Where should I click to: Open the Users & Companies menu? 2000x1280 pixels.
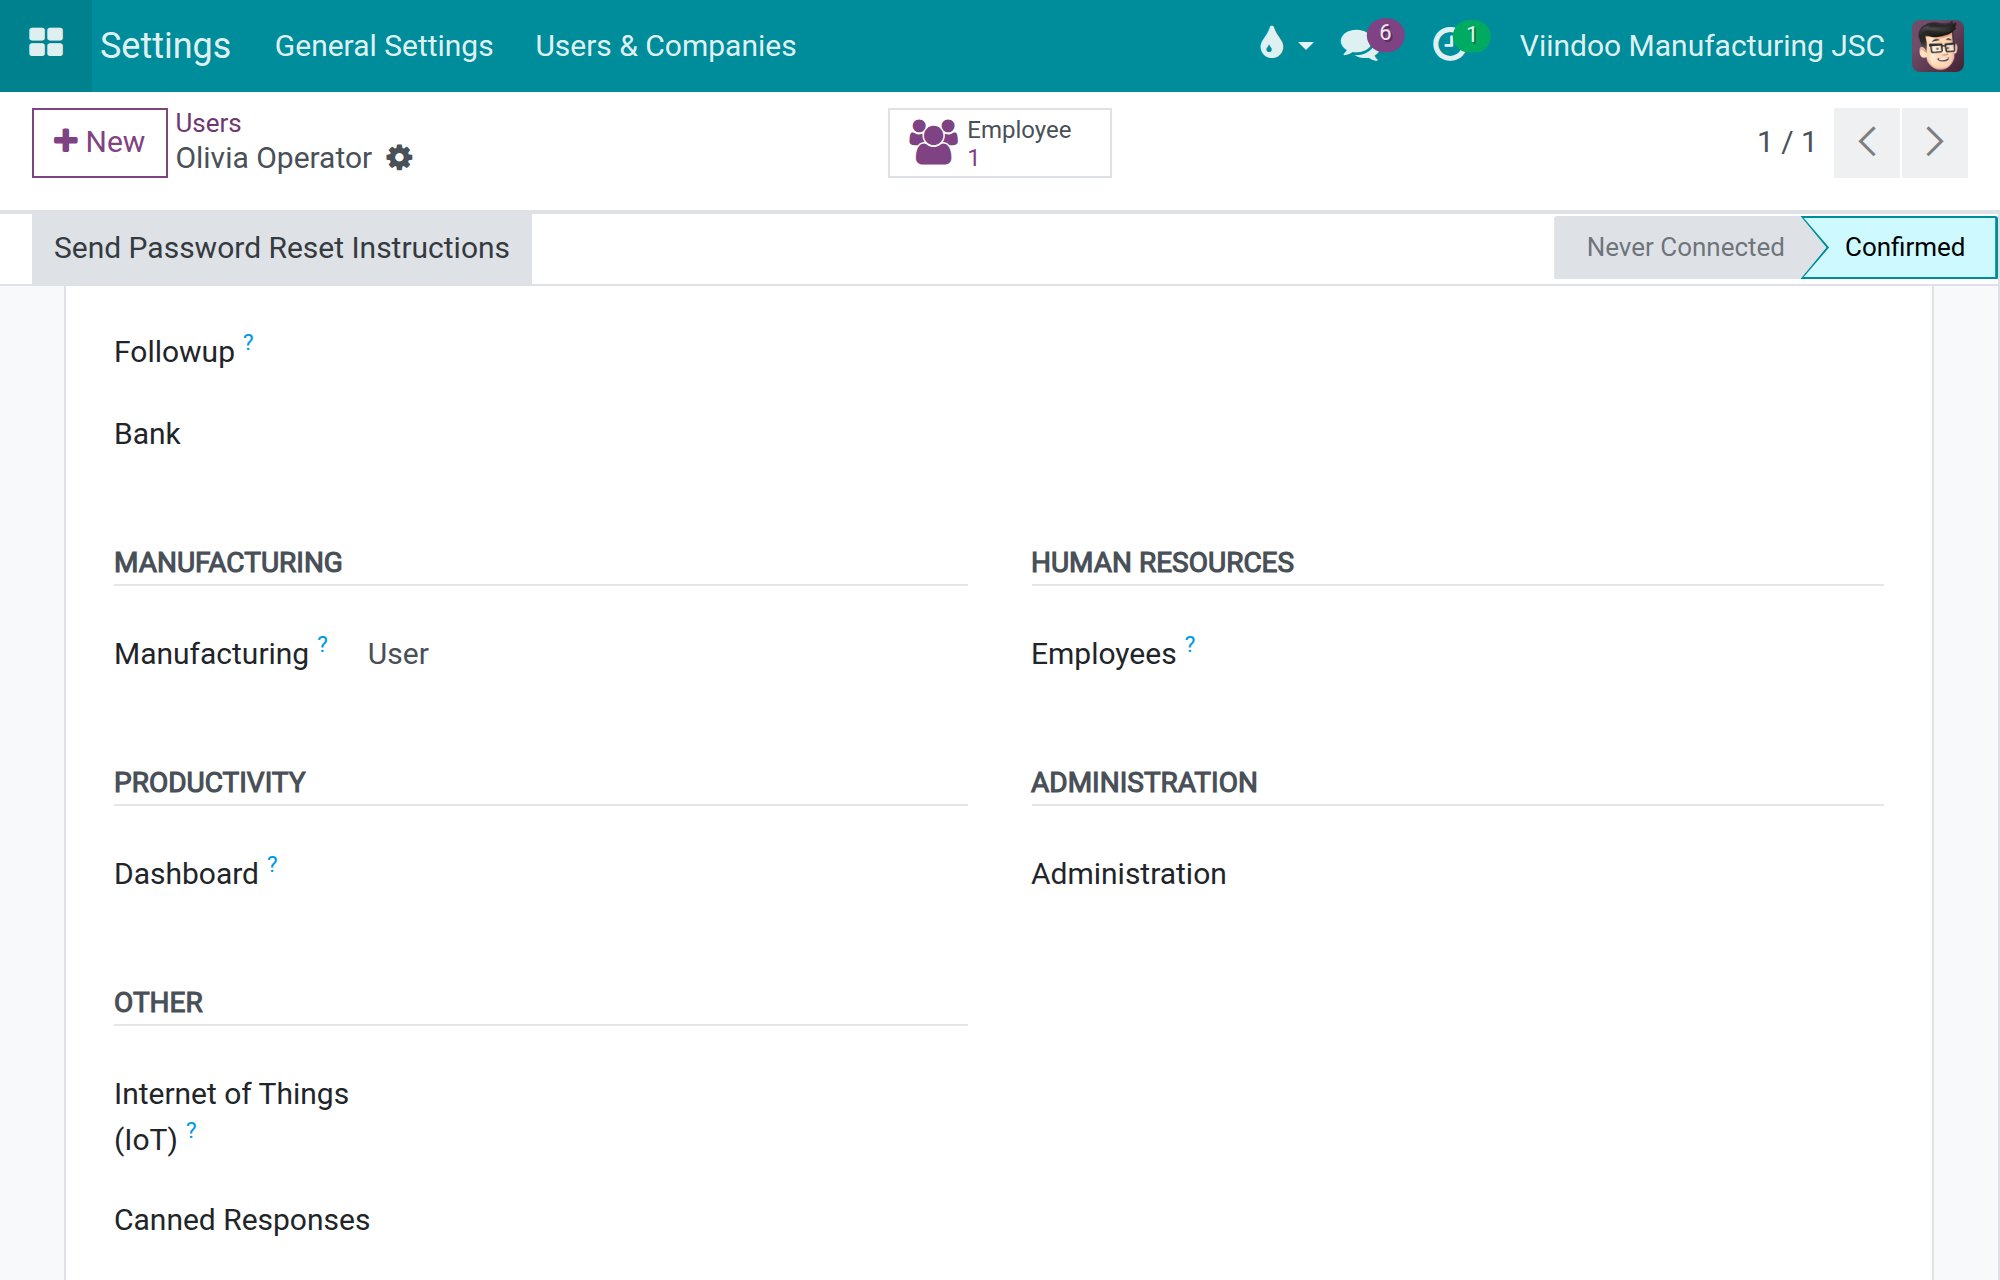pyautogui.click(x=666, y=46)
